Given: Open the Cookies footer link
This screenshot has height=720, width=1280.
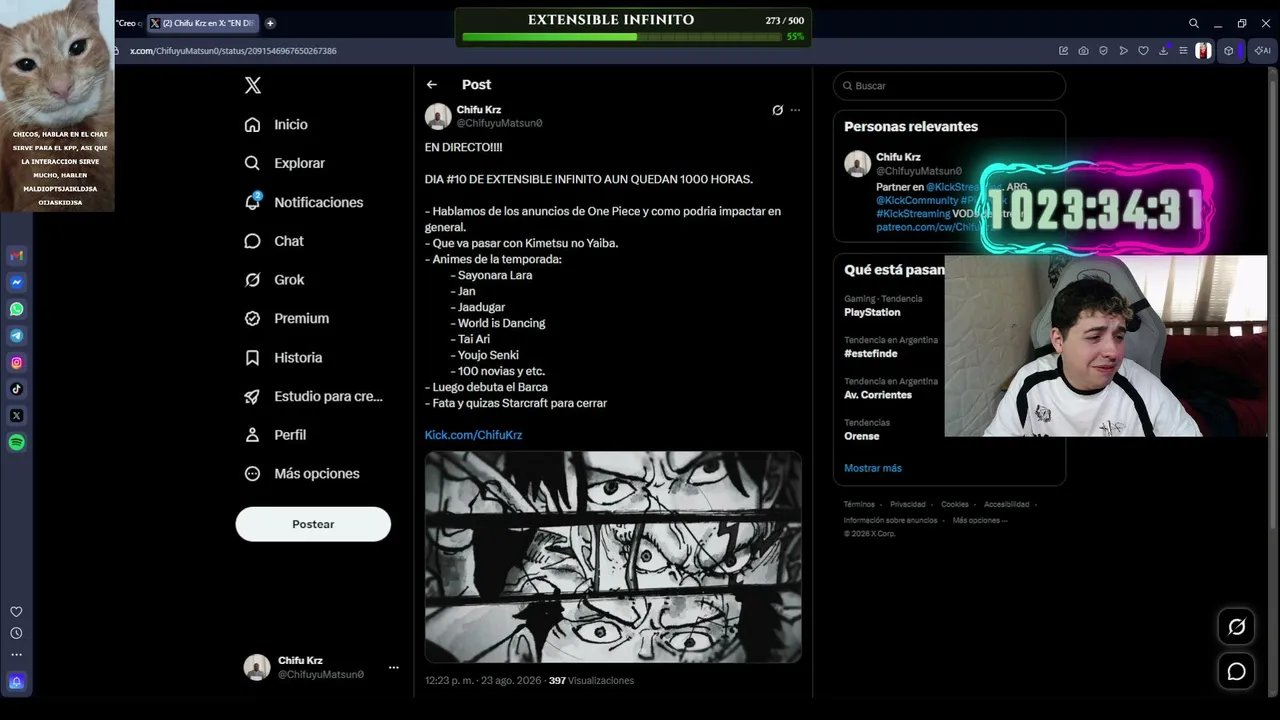Looking at the screenshot, I should click(955, 505).
